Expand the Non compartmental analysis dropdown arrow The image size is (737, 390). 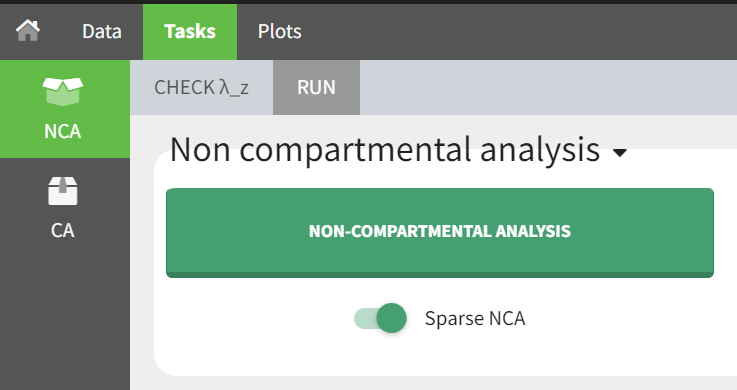pyautogui.click(x=620, y=153)
